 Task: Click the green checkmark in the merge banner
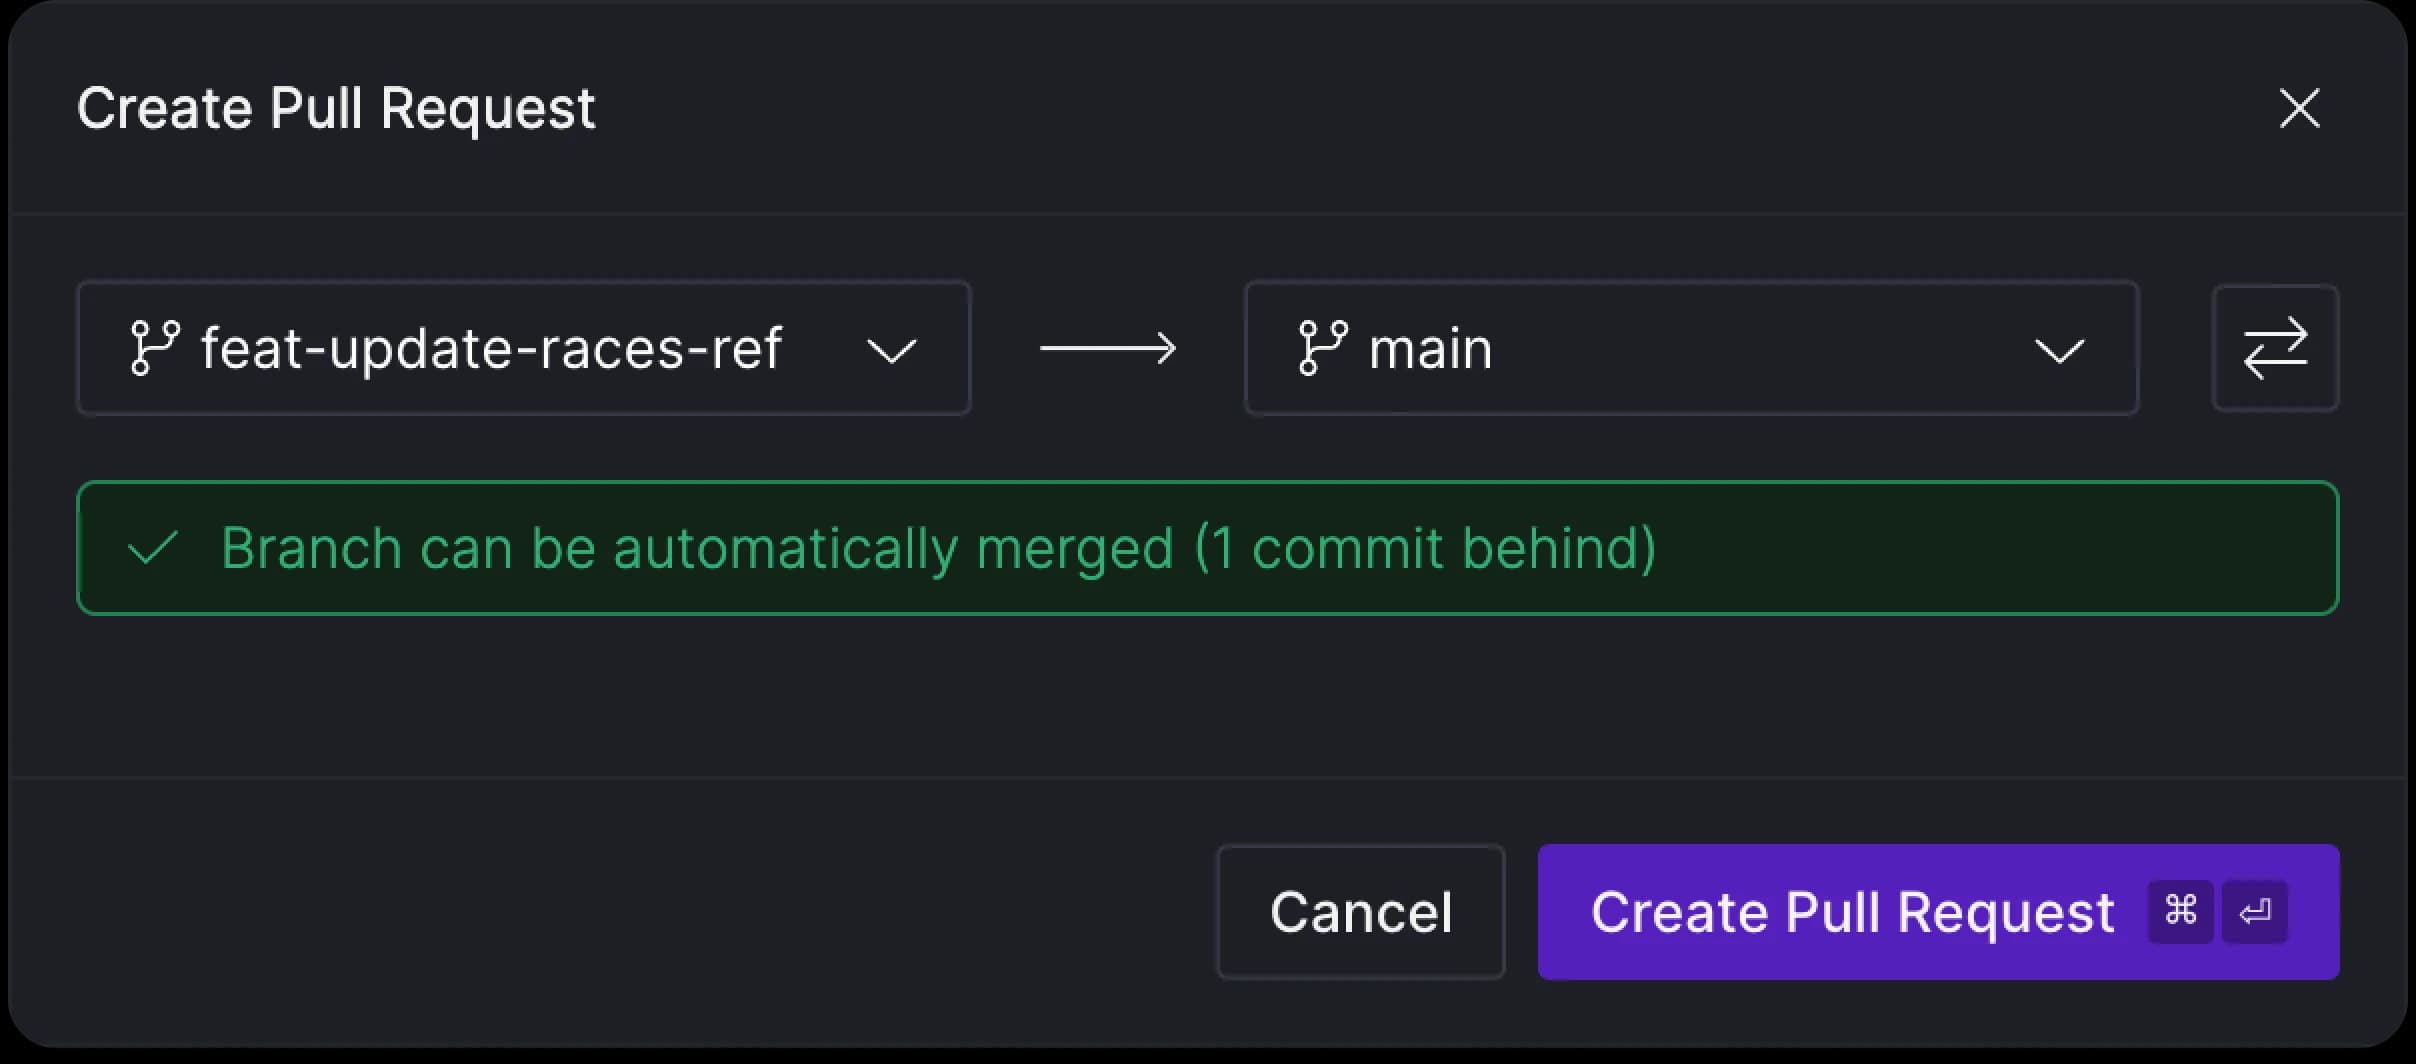pos(152,548)
